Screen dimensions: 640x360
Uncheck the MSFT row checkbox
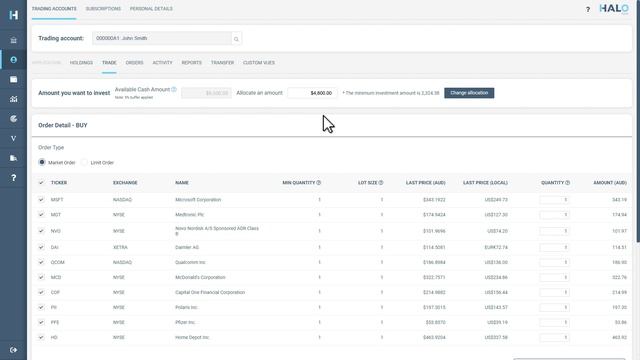click(41, 200)
